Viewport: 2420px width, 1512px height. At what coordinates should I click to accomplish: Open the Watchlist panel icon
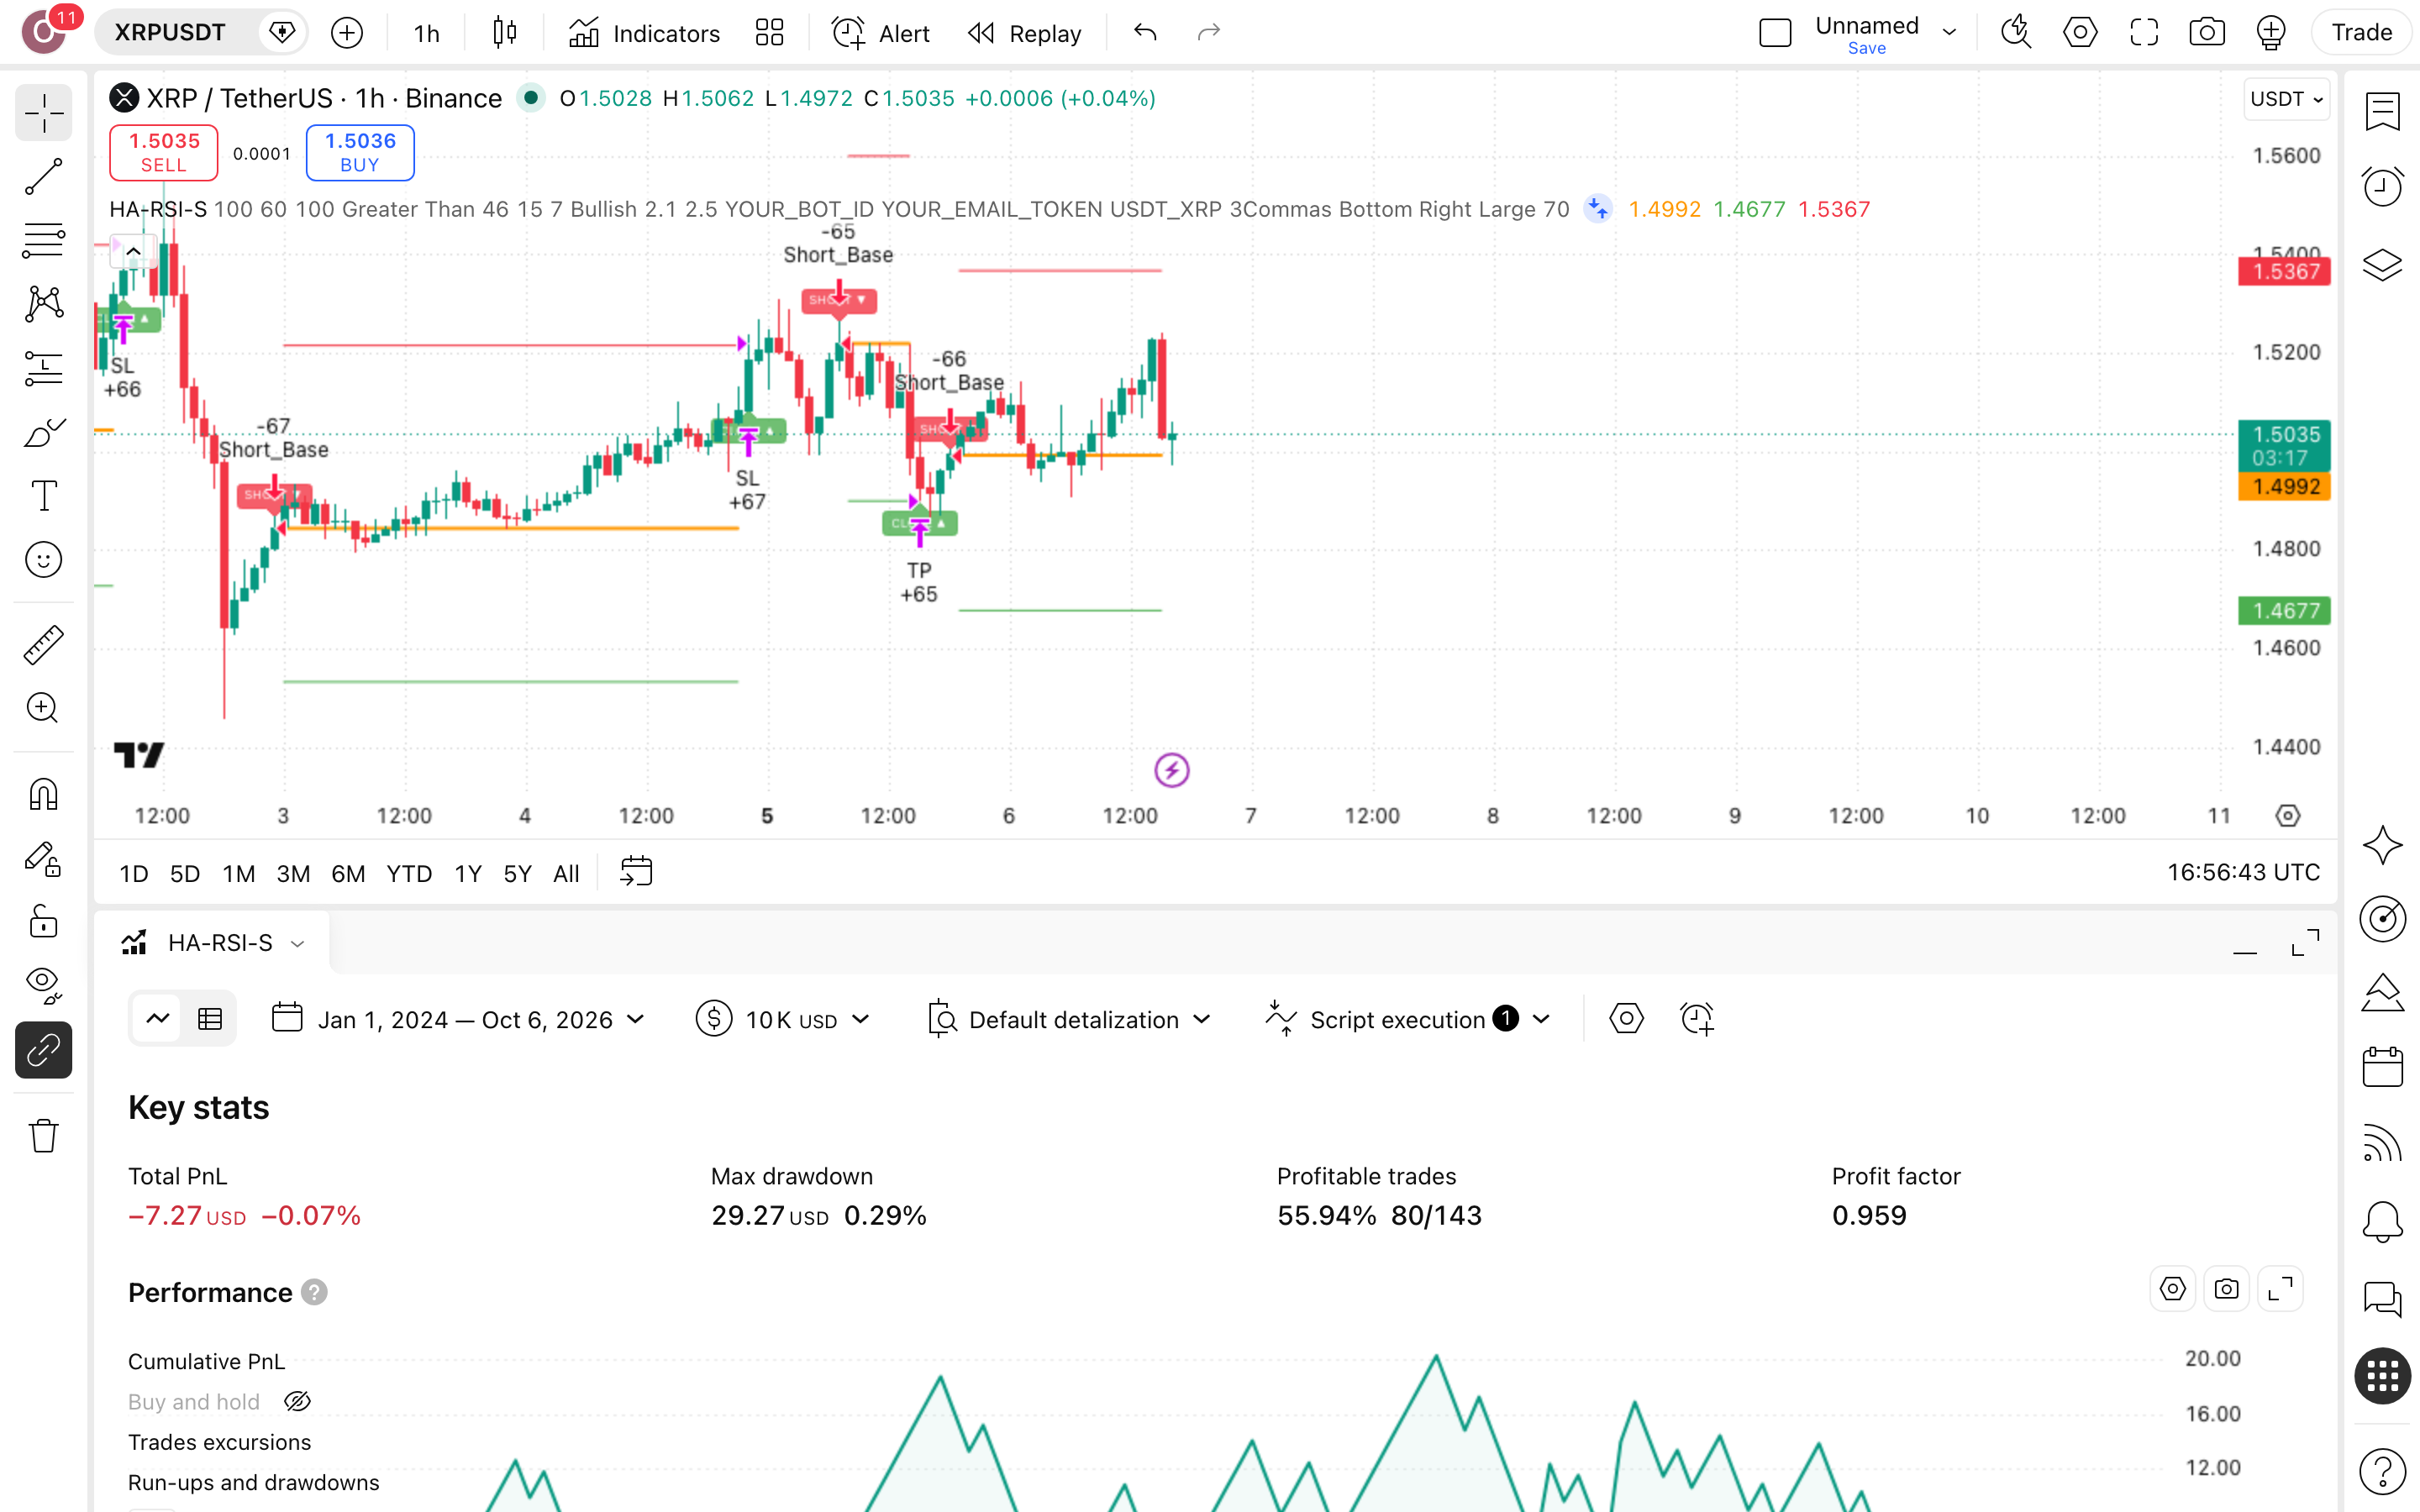pos(2382,111)
